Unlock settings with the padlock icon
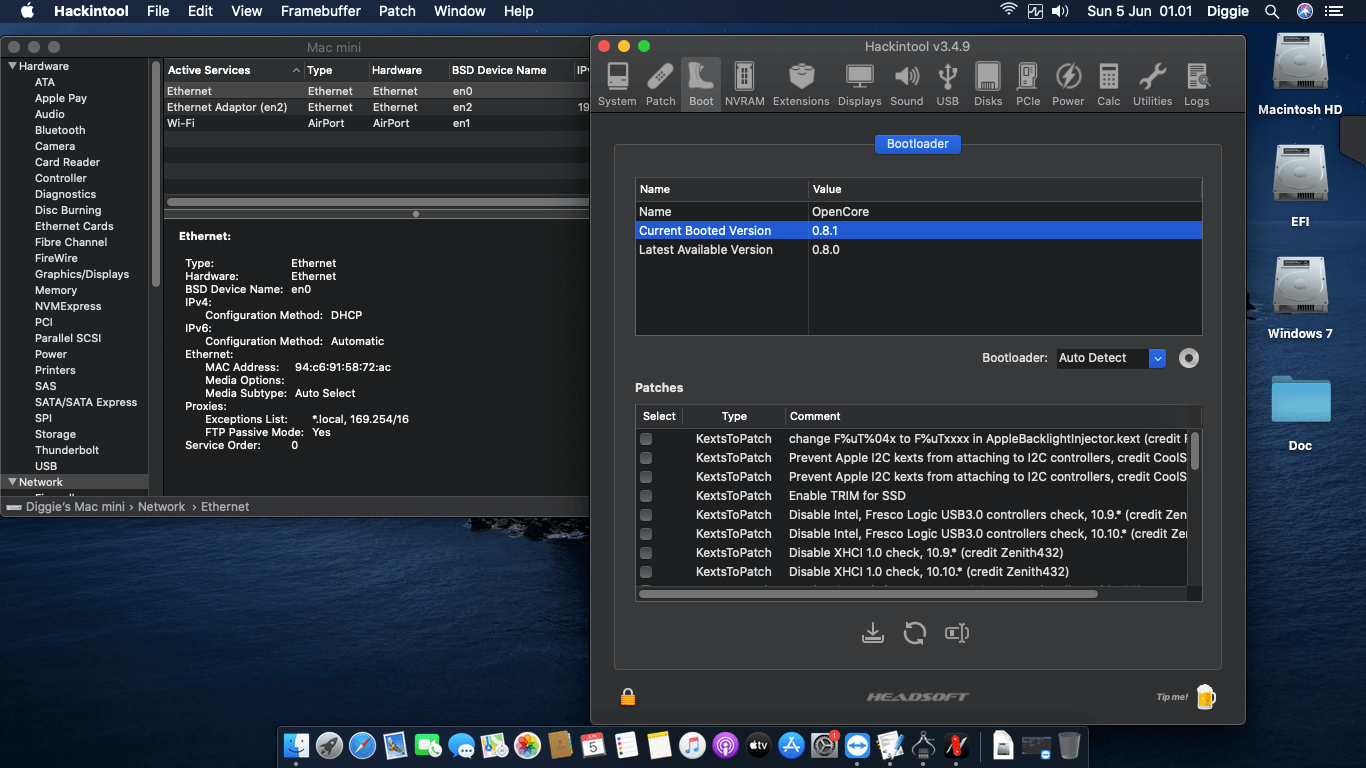Viewport: 1366px width, 768px height. [627, 696]
